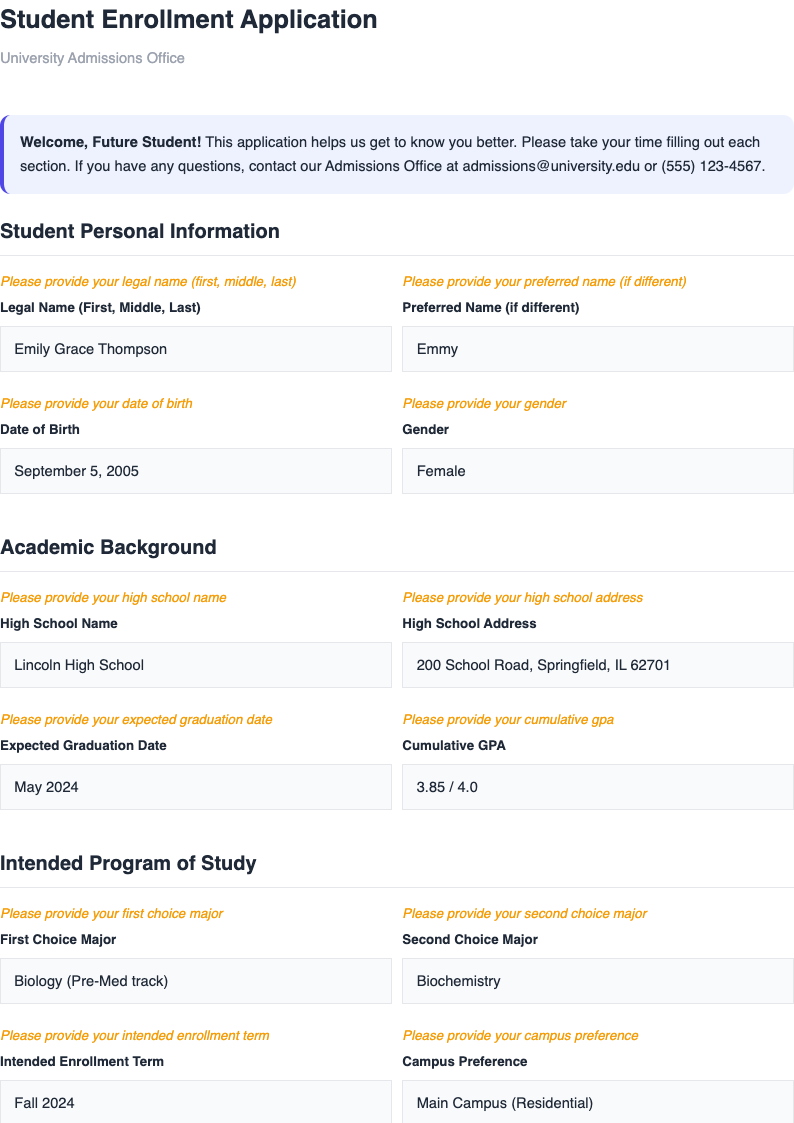794x1123 pixels.
Task: Click the Academic Background section heading
Action: click(x=108, y=547)
